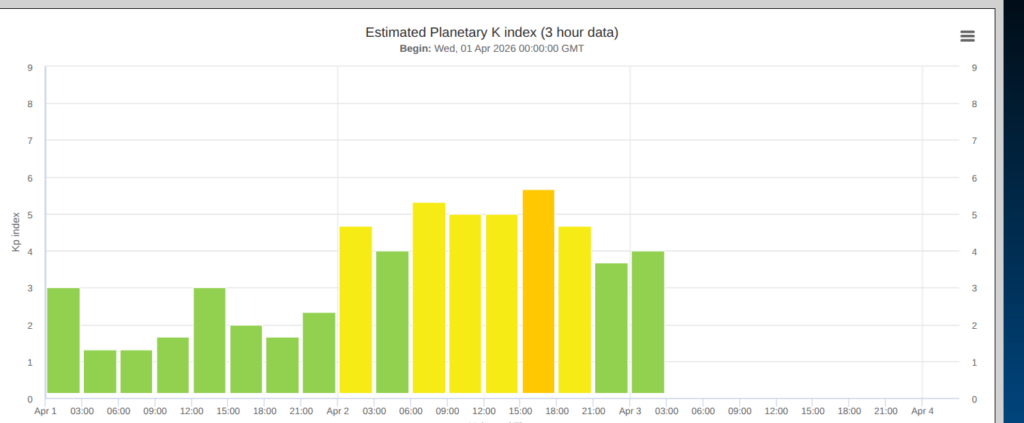This screenshot has width=1024, height=423.
Task: Select the first yellow bar starting at Apr 2
Action: (355, 310)
